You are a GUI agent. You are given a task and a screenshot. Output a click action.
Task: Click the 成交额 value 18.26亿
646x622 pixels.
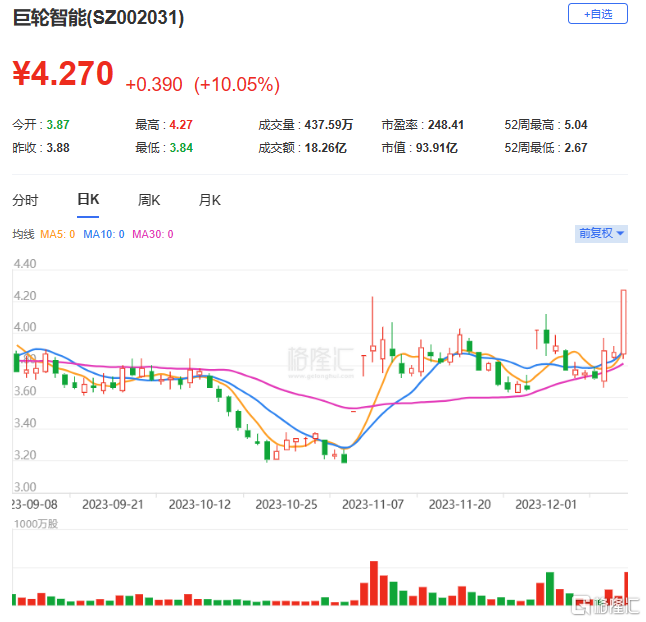coord(325,148)
